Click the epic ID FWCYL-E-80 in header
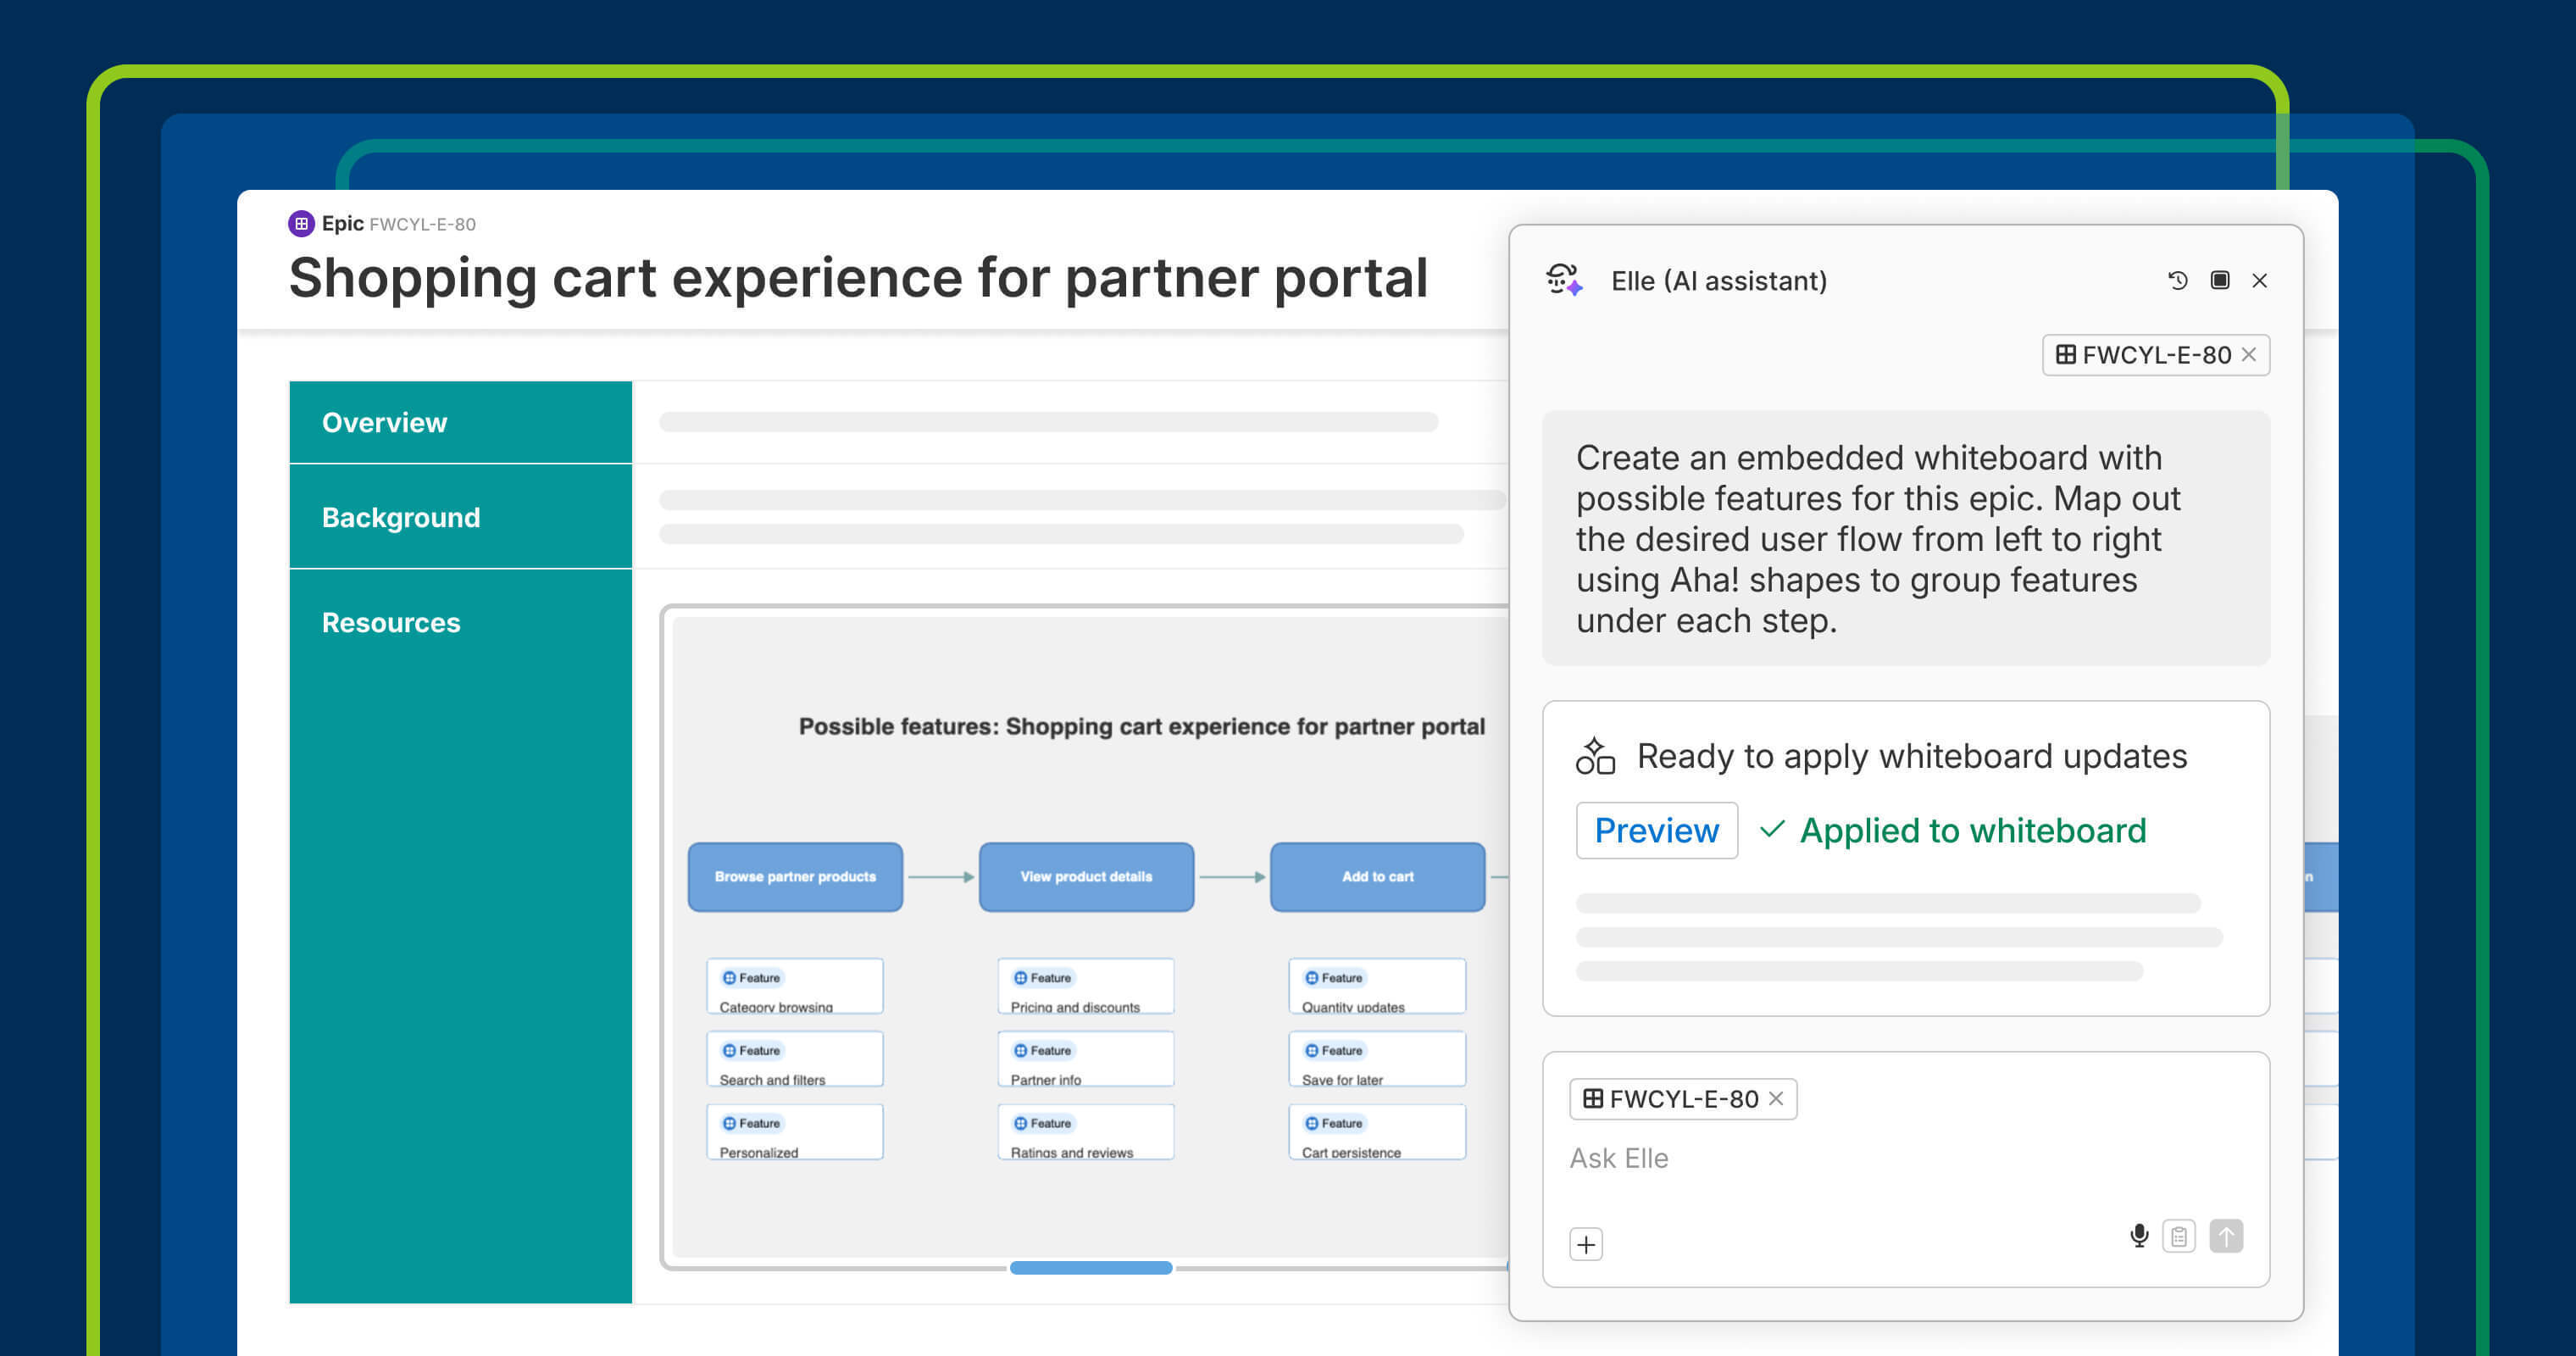Screen dimensions: 2576x1356 pos(422,224)
